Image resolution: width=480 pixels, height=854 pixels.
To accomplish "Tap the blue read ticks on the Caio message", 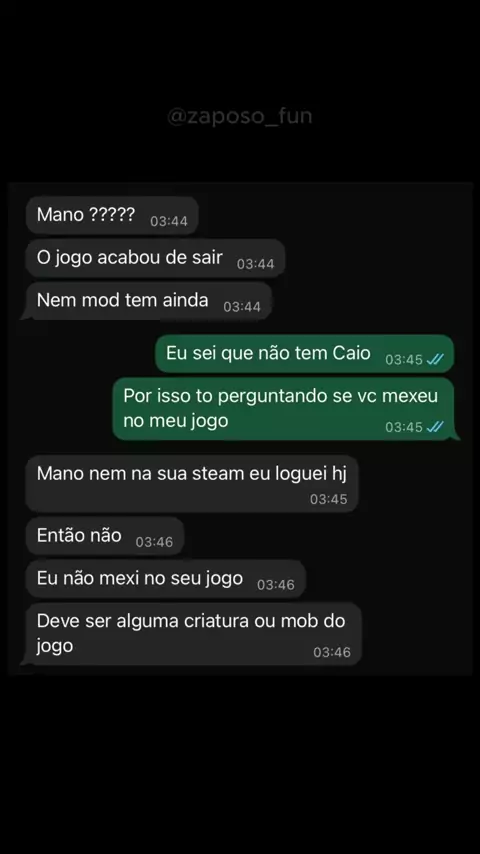I will coord(435,359).
